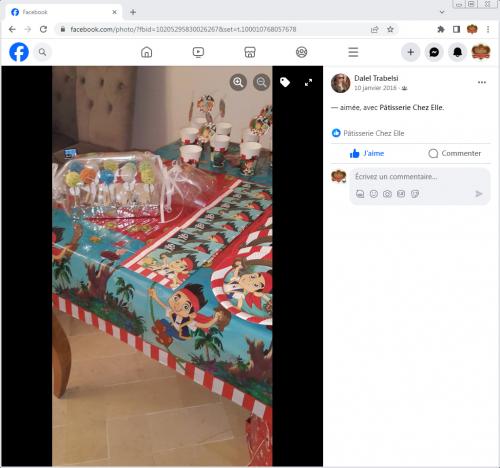This screenshot has height=468, width=500.
Task: Open the Facebook home logo
Action: point(19,52)
